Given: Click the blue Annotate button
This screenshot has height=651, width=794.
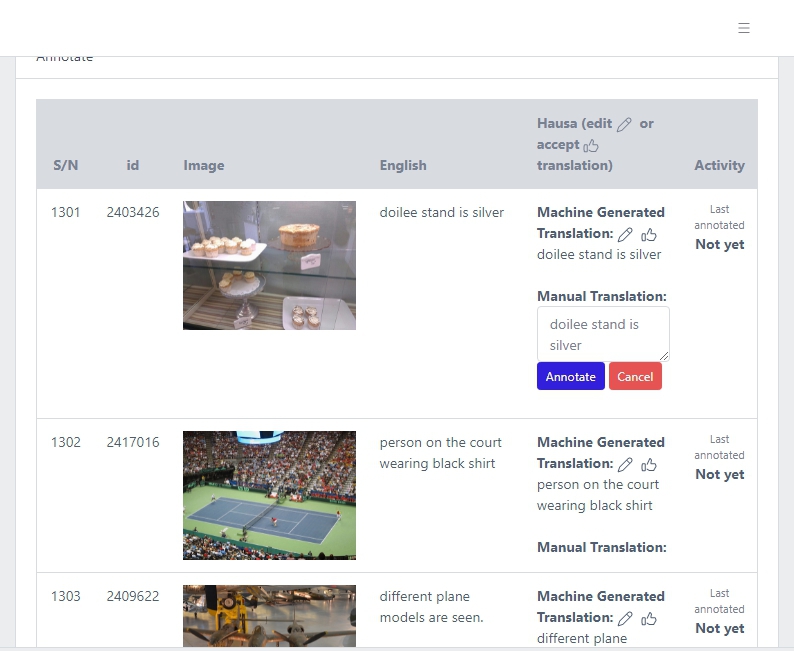Looking at the screenshot, I should (x=571, y=376).
